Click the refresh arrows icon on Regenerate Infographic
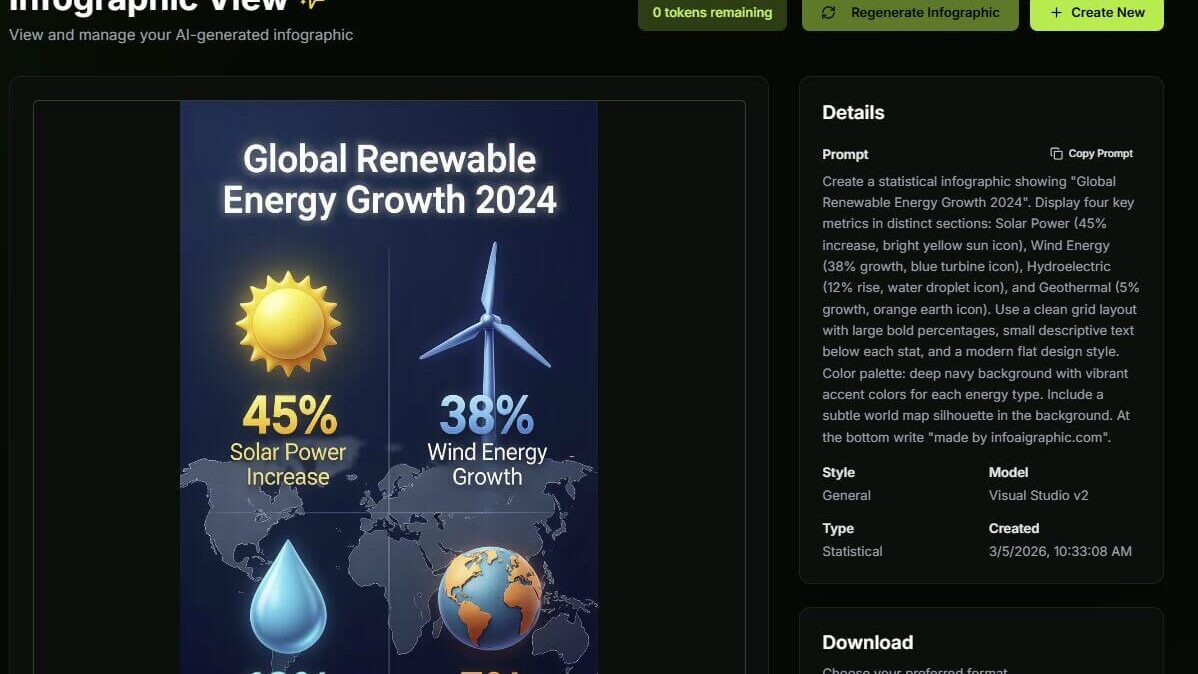The image size is (1198, 674). (828, 13)
